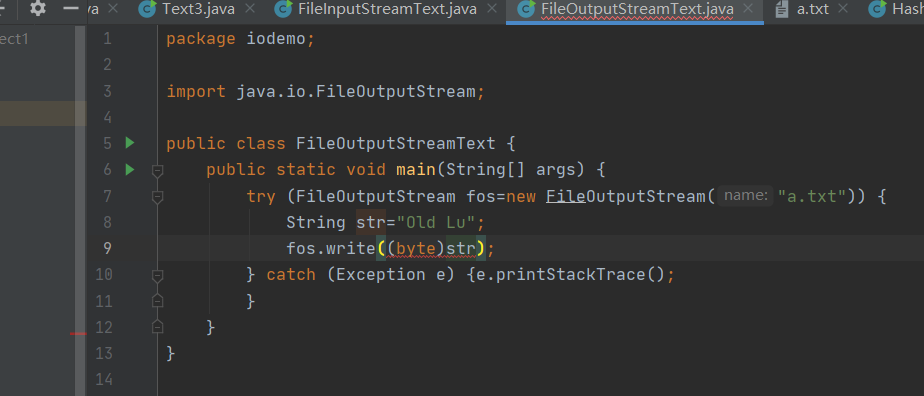The image size is (924, 396).
Task: Run main method from gutter arrow
Action: pyautogui.click(x=130, y=170)
